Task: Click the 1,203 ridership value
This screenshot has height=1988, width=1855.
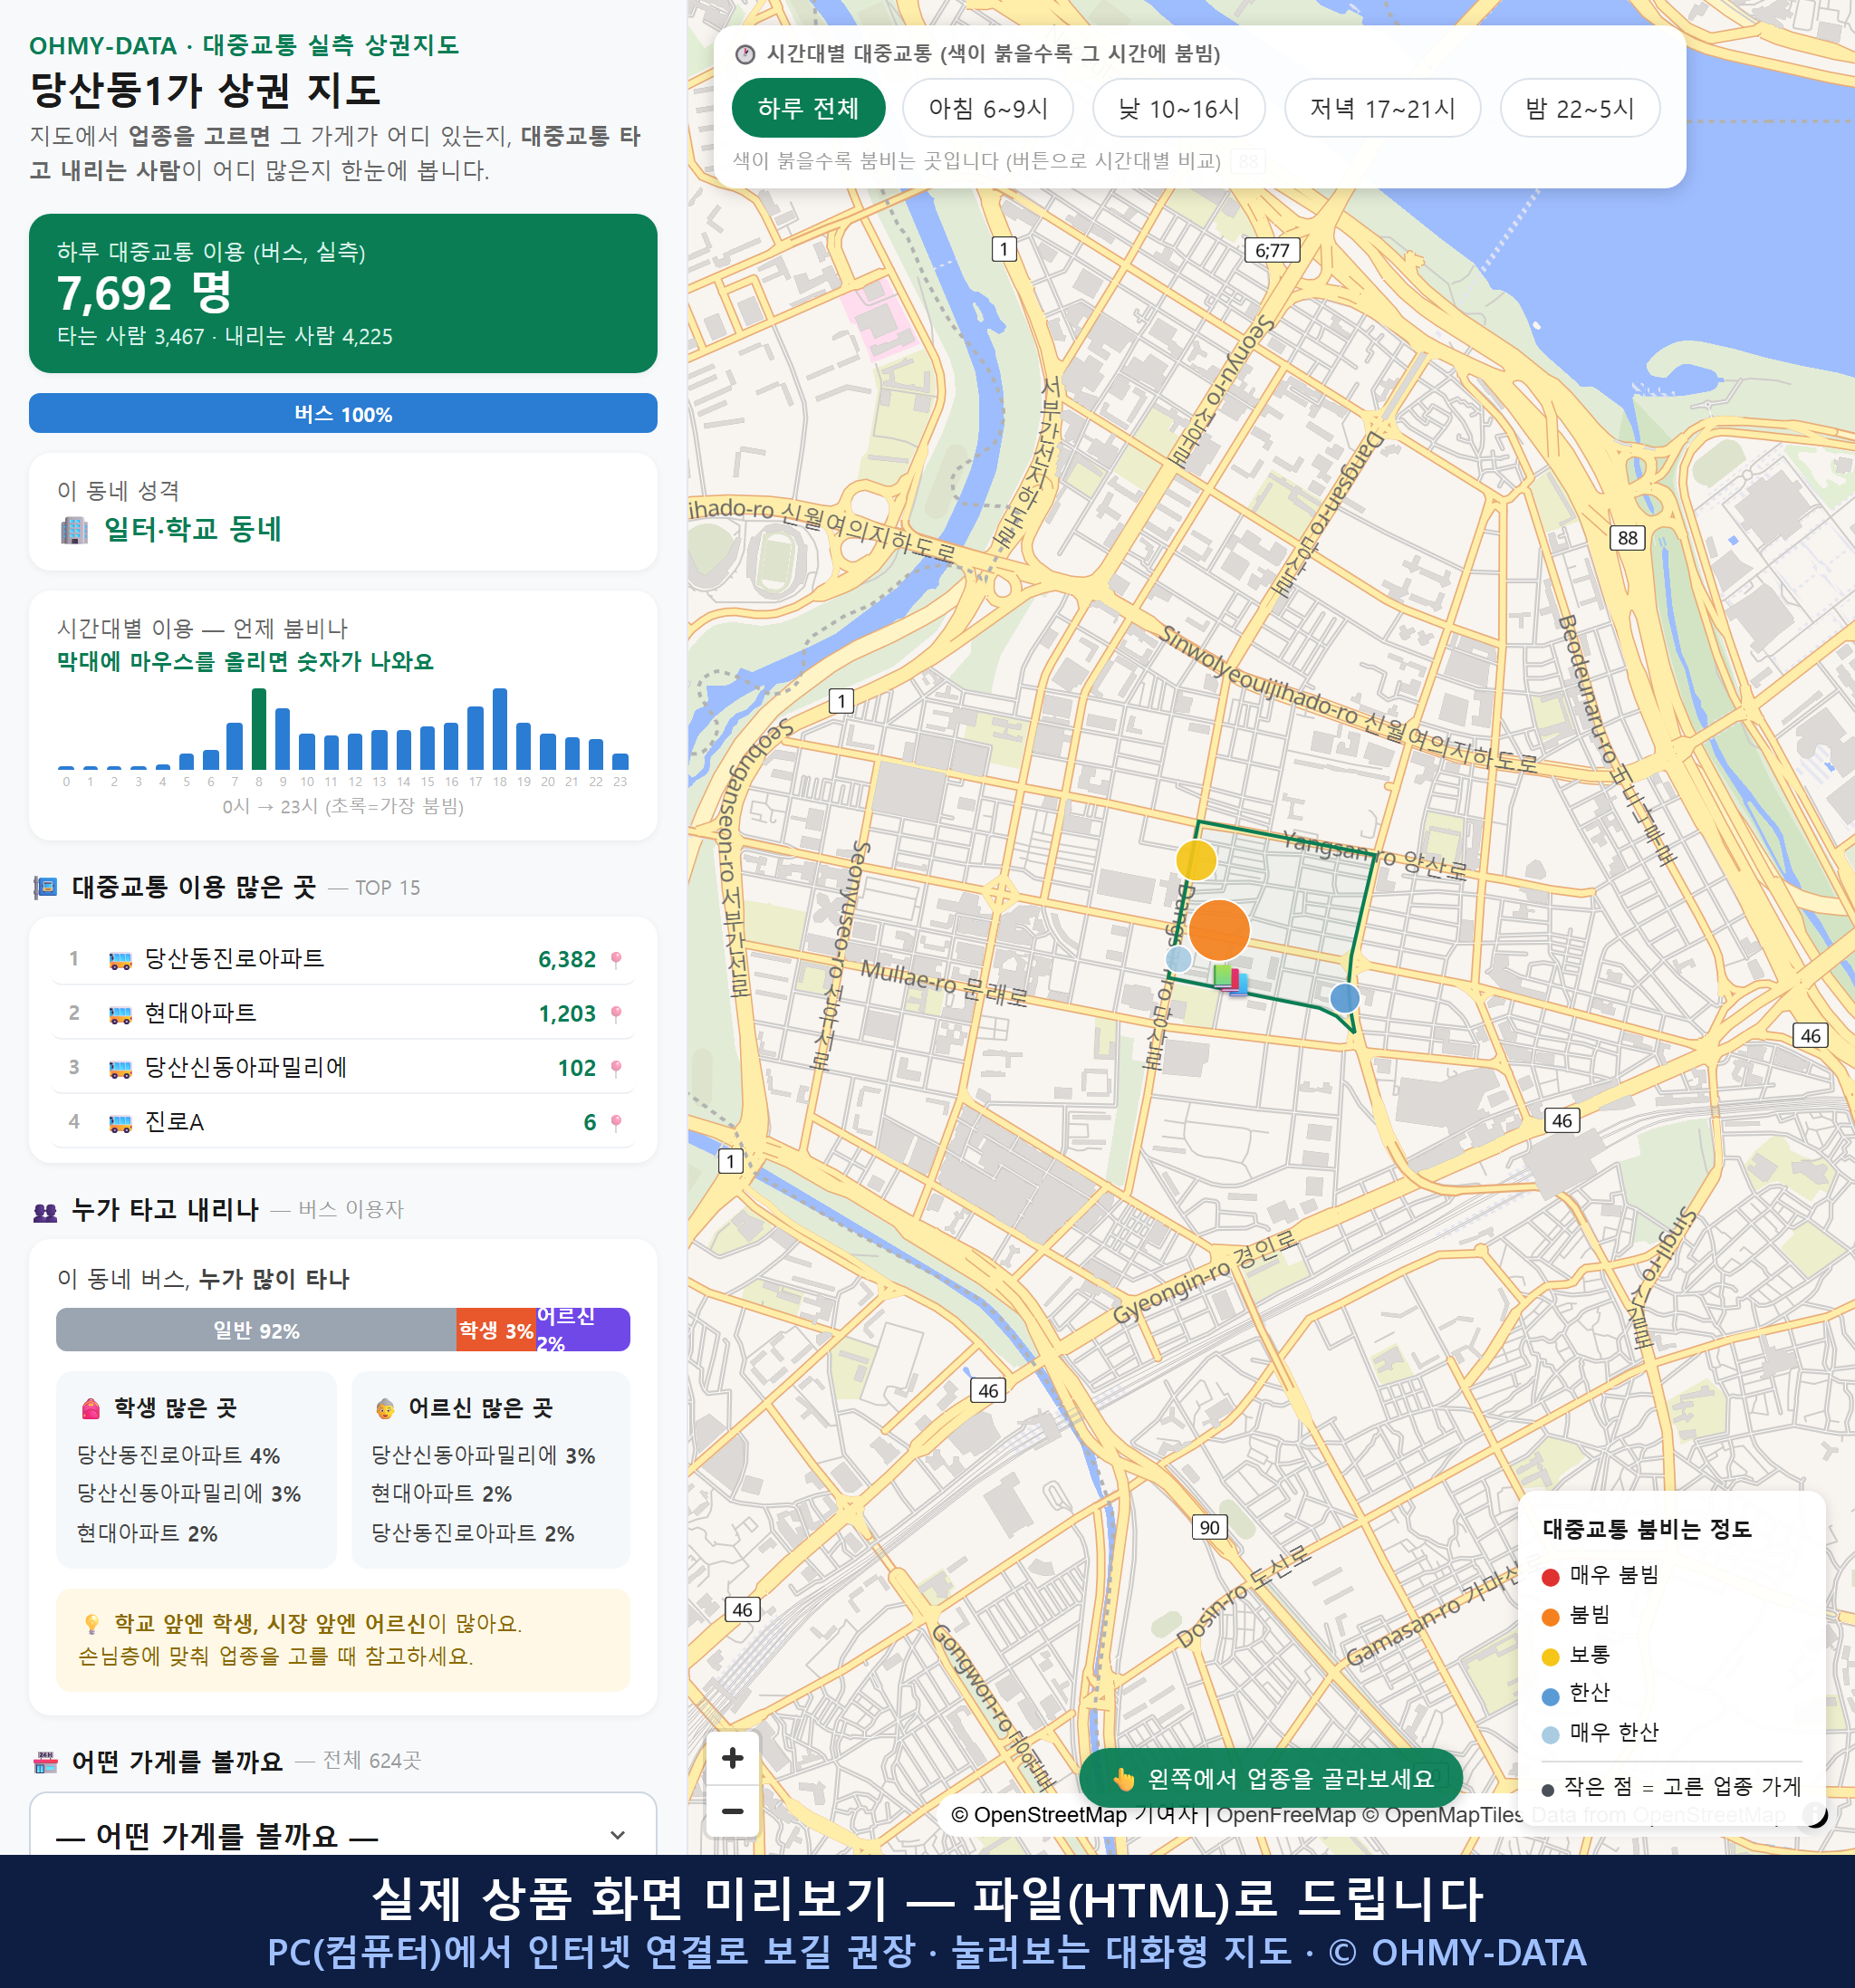Action: pyautogui.click(x=567, y=1014)
